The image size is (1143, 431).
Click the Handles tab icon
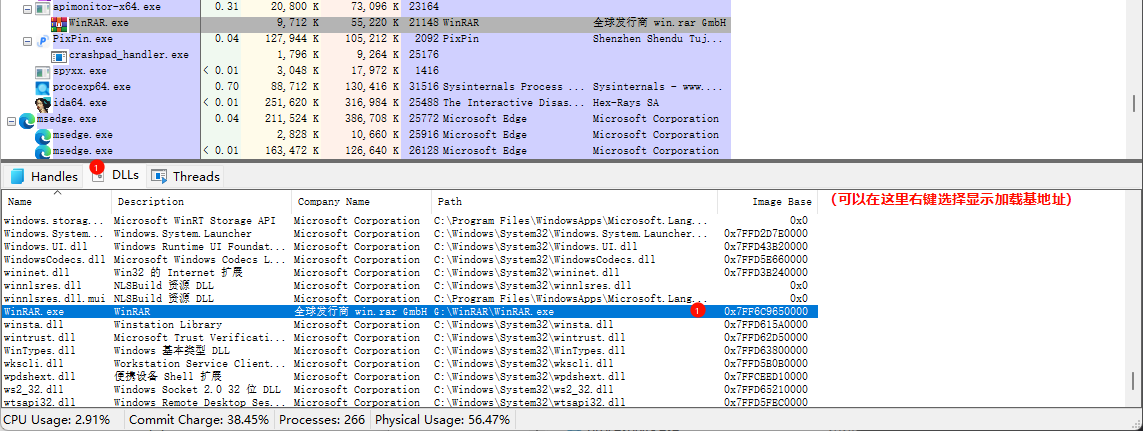tap(17, 176)
